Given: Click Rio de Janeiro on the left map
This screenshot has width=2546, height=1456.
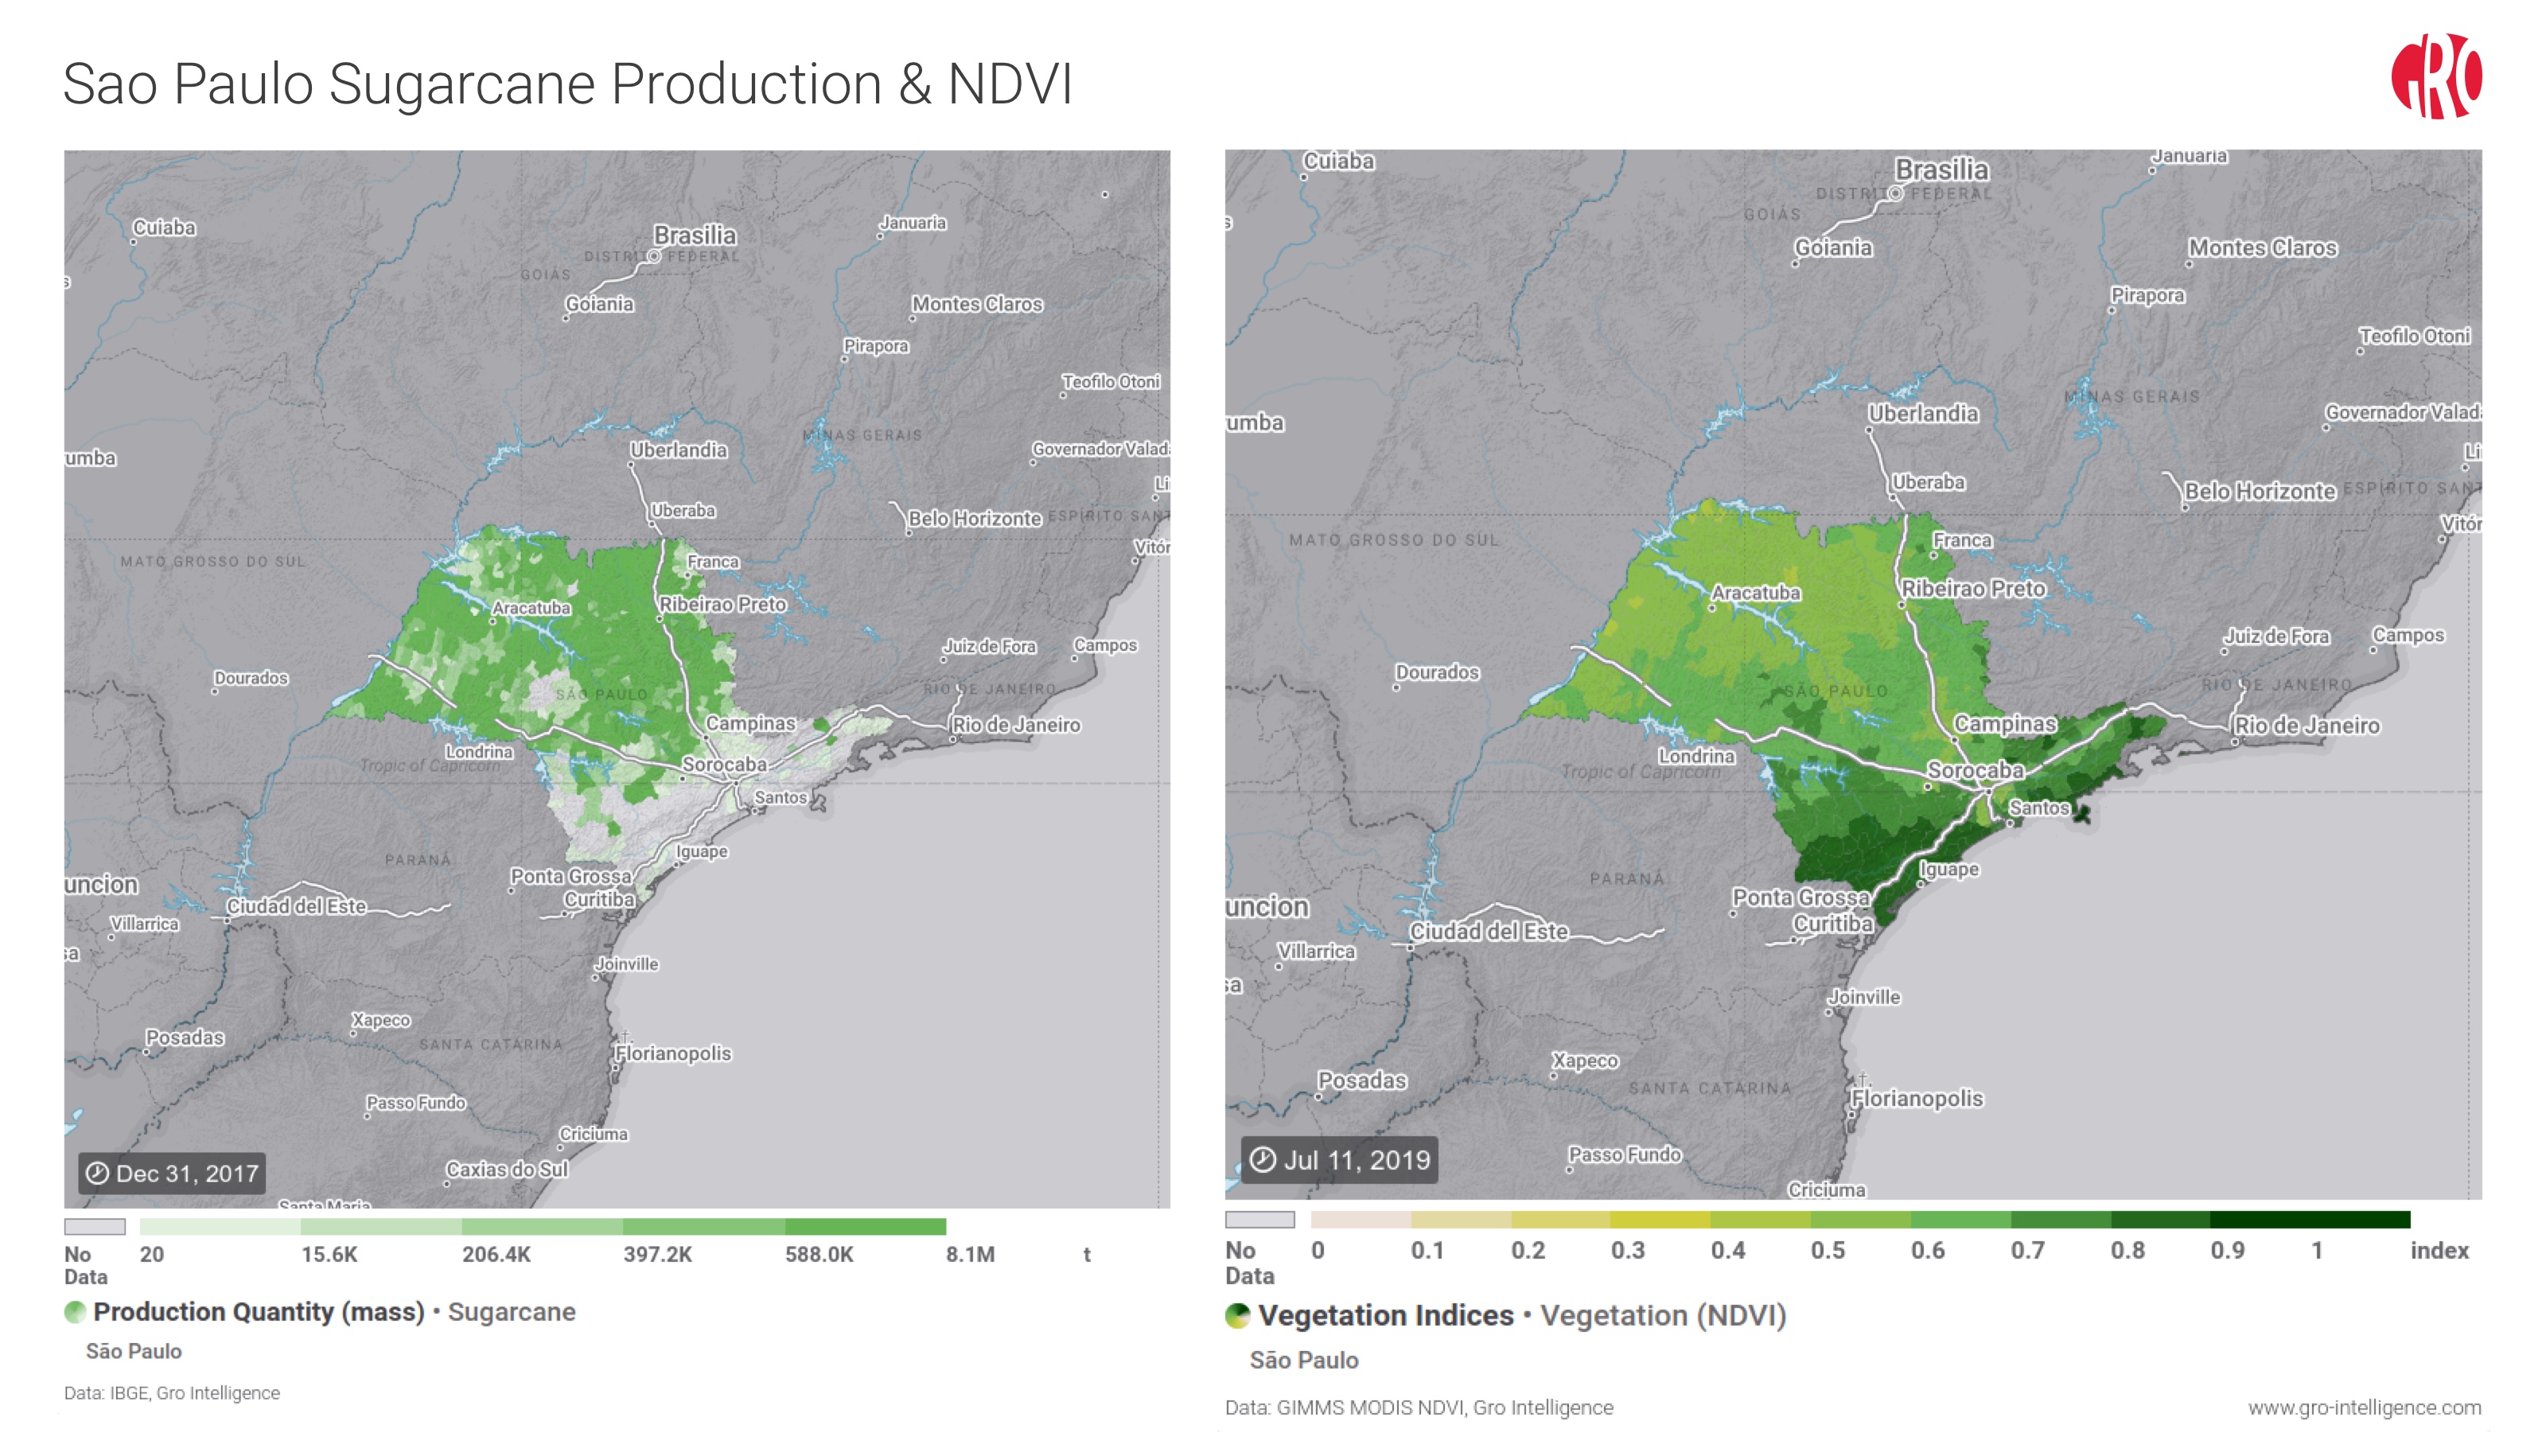Looking at the screenshot, I should tap(1016, 725).
